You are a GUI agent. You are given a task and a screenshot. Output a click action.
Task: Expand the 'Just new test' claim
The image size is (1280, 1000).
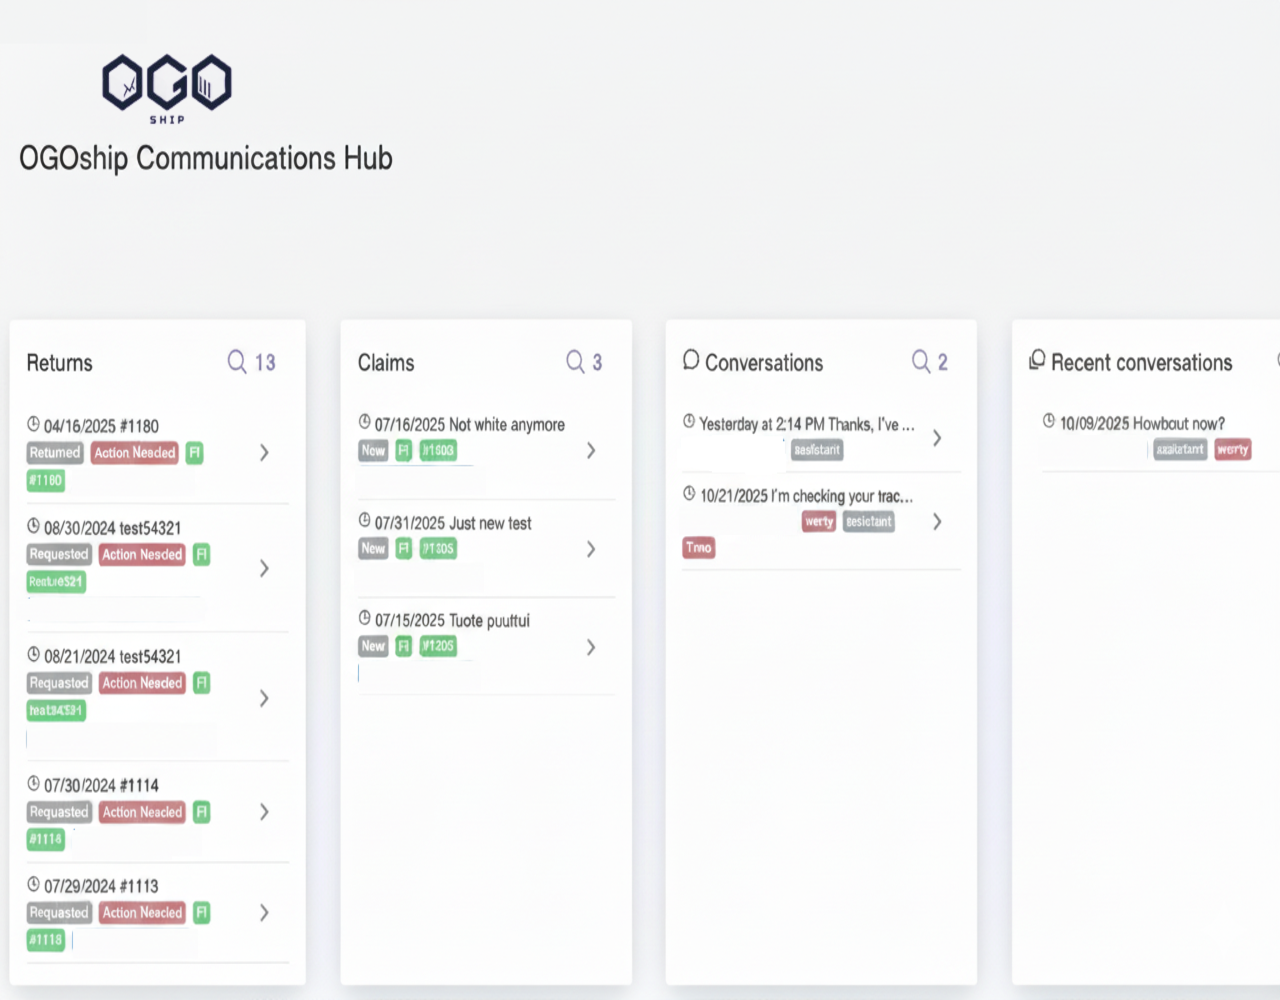click(x=590, y=548)
